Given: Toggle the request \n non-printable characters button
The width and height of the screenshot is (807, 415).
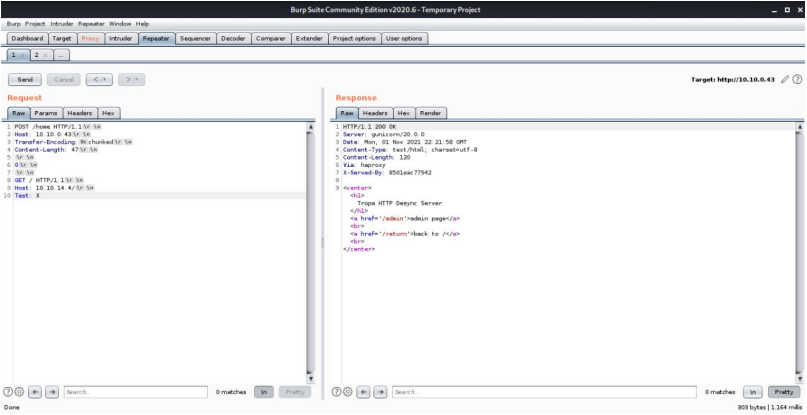Looking at the screenshot, I should point(262,393).
